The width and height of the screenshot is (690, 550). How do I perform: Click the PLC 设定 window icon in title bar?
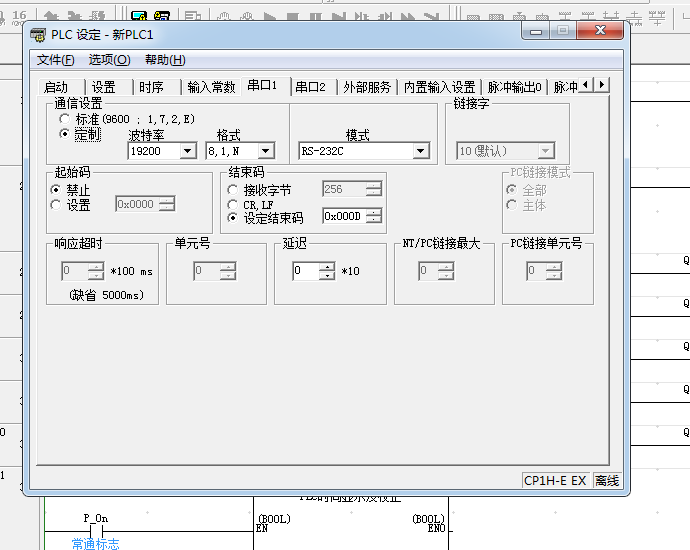[38, 34]
